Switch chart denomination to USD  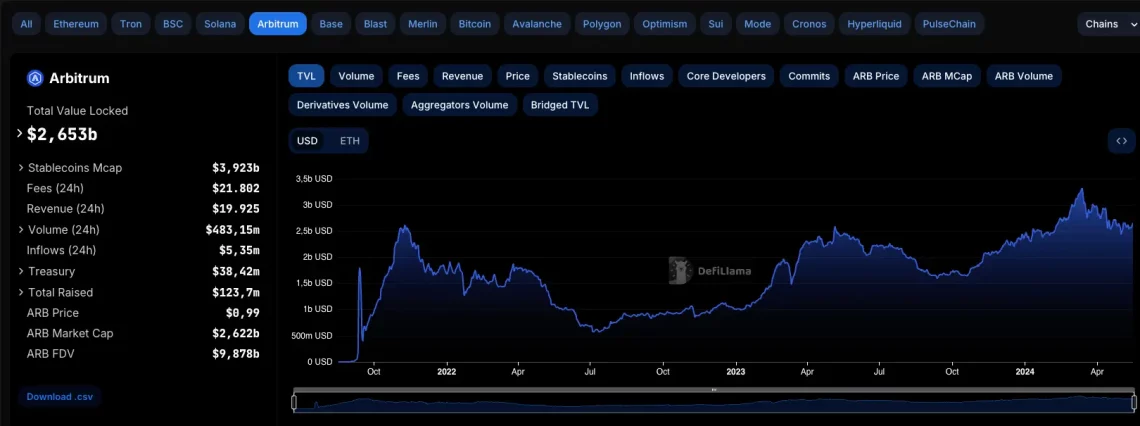tap(308, 141)
